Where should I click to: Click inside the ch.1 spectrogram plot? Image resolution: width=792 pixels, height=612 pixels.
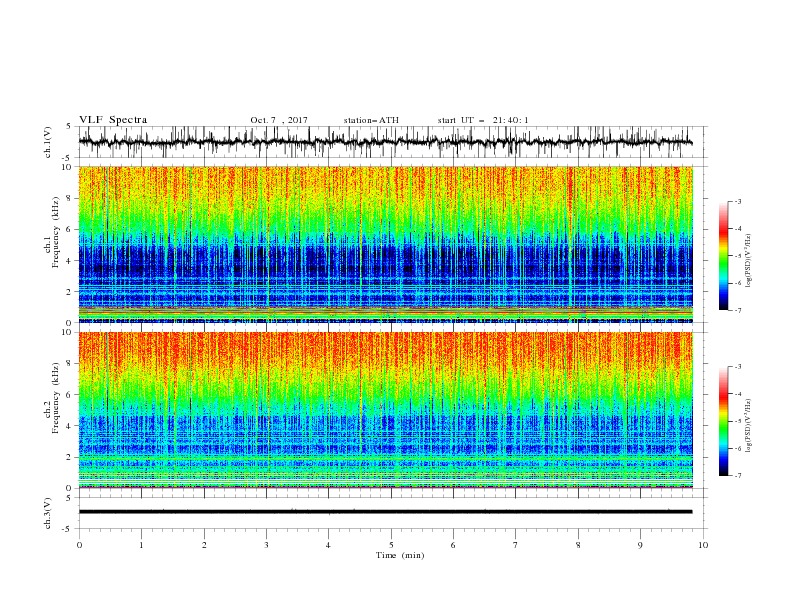[385, 244]
